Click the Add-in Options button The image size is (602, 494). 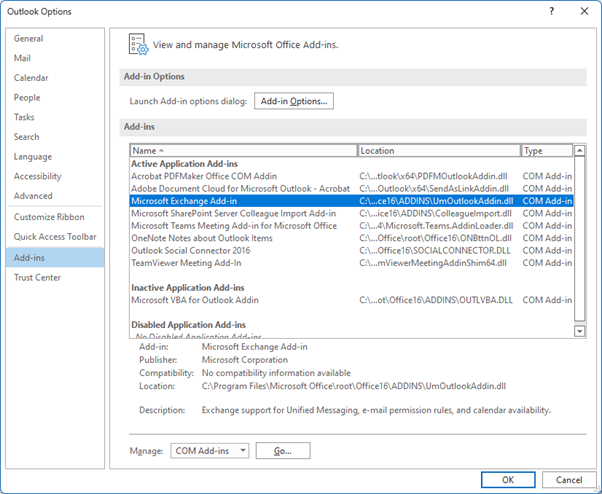(294, 101)
